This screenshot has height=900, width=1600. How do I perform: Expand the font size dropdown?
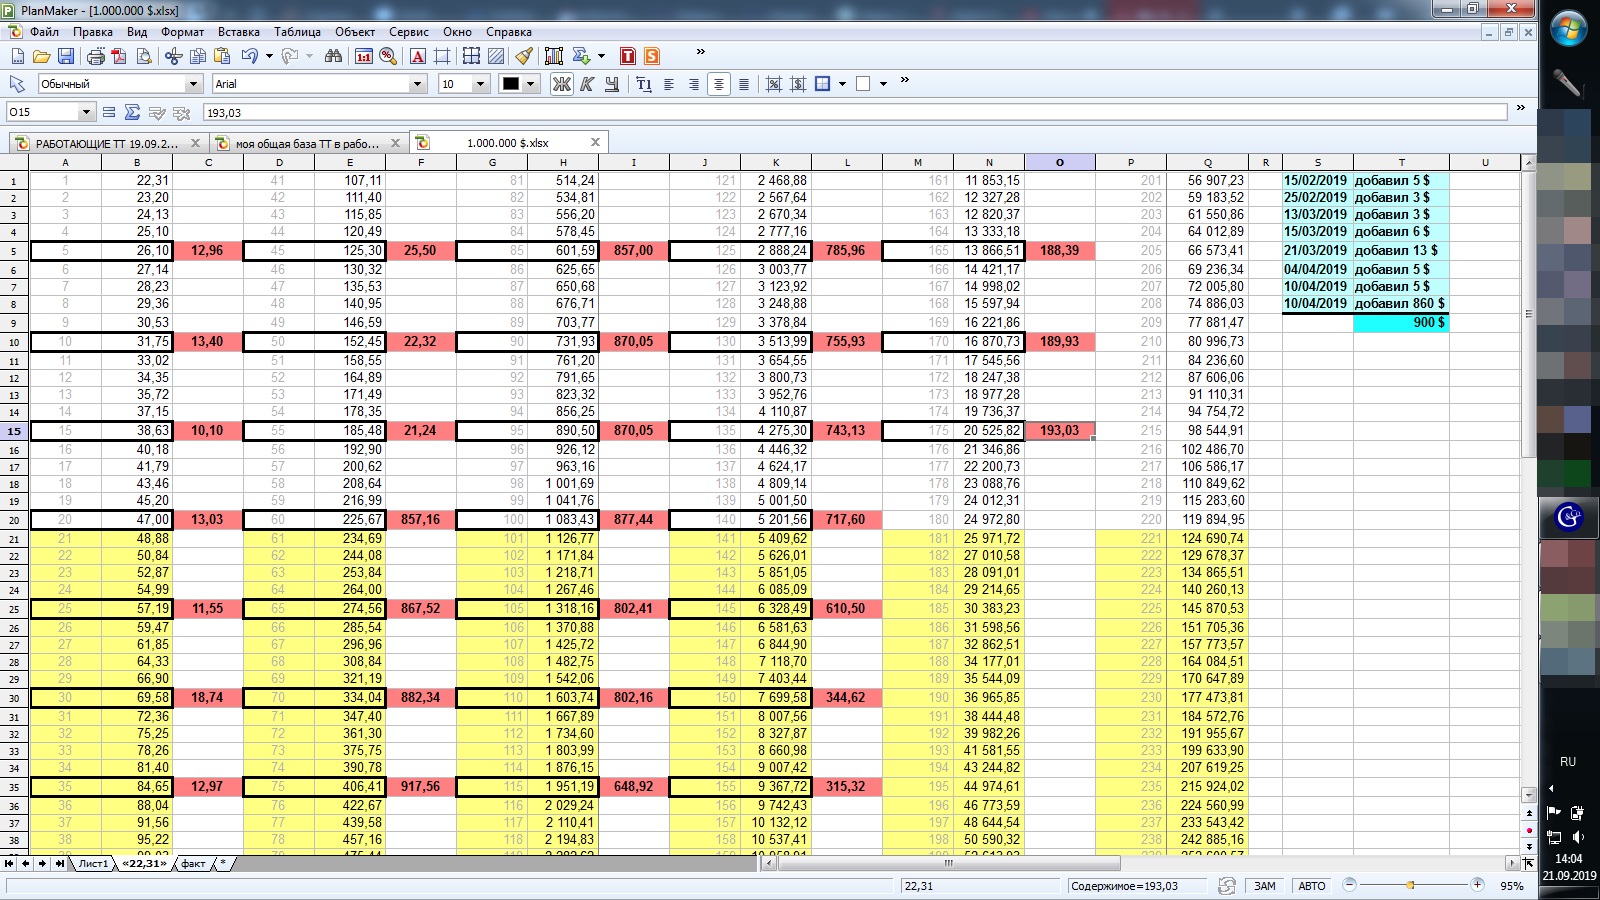[x=480, y=84]
